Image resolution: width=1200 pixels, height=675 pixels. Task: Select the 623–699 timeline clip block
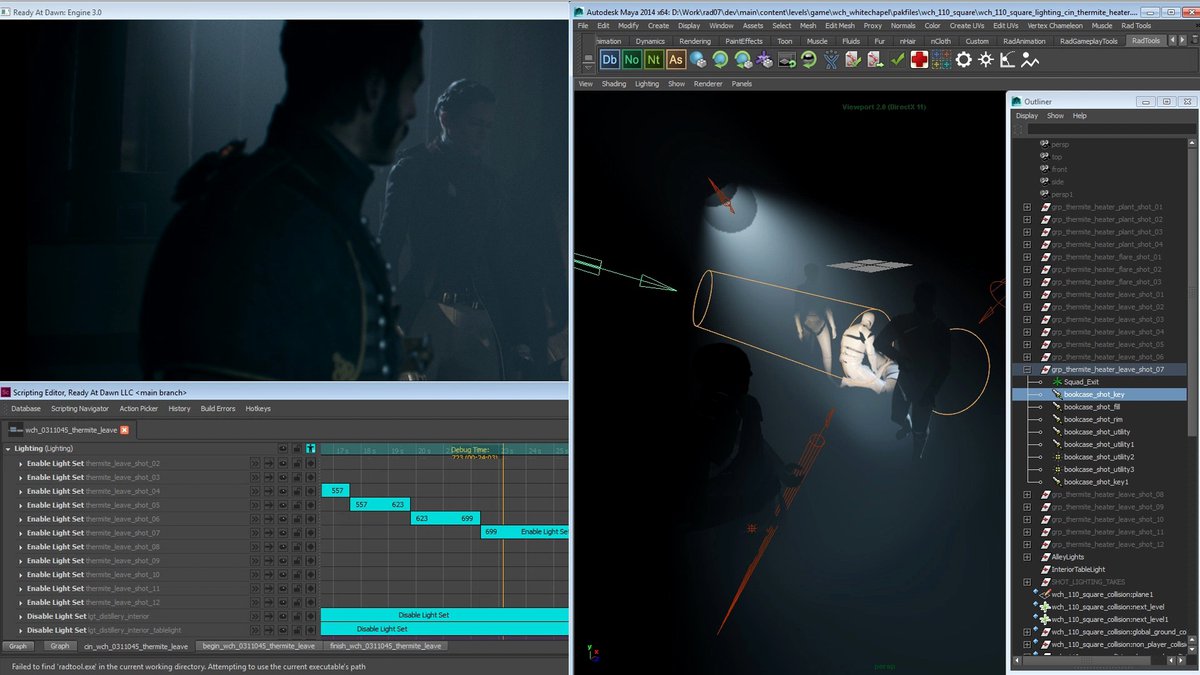point(445,519)
